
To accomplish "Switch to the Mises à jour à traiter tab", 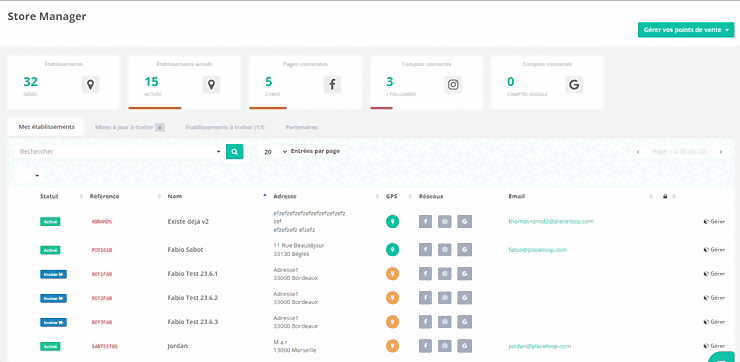I will pyautogui.click(x=129, y=127).
